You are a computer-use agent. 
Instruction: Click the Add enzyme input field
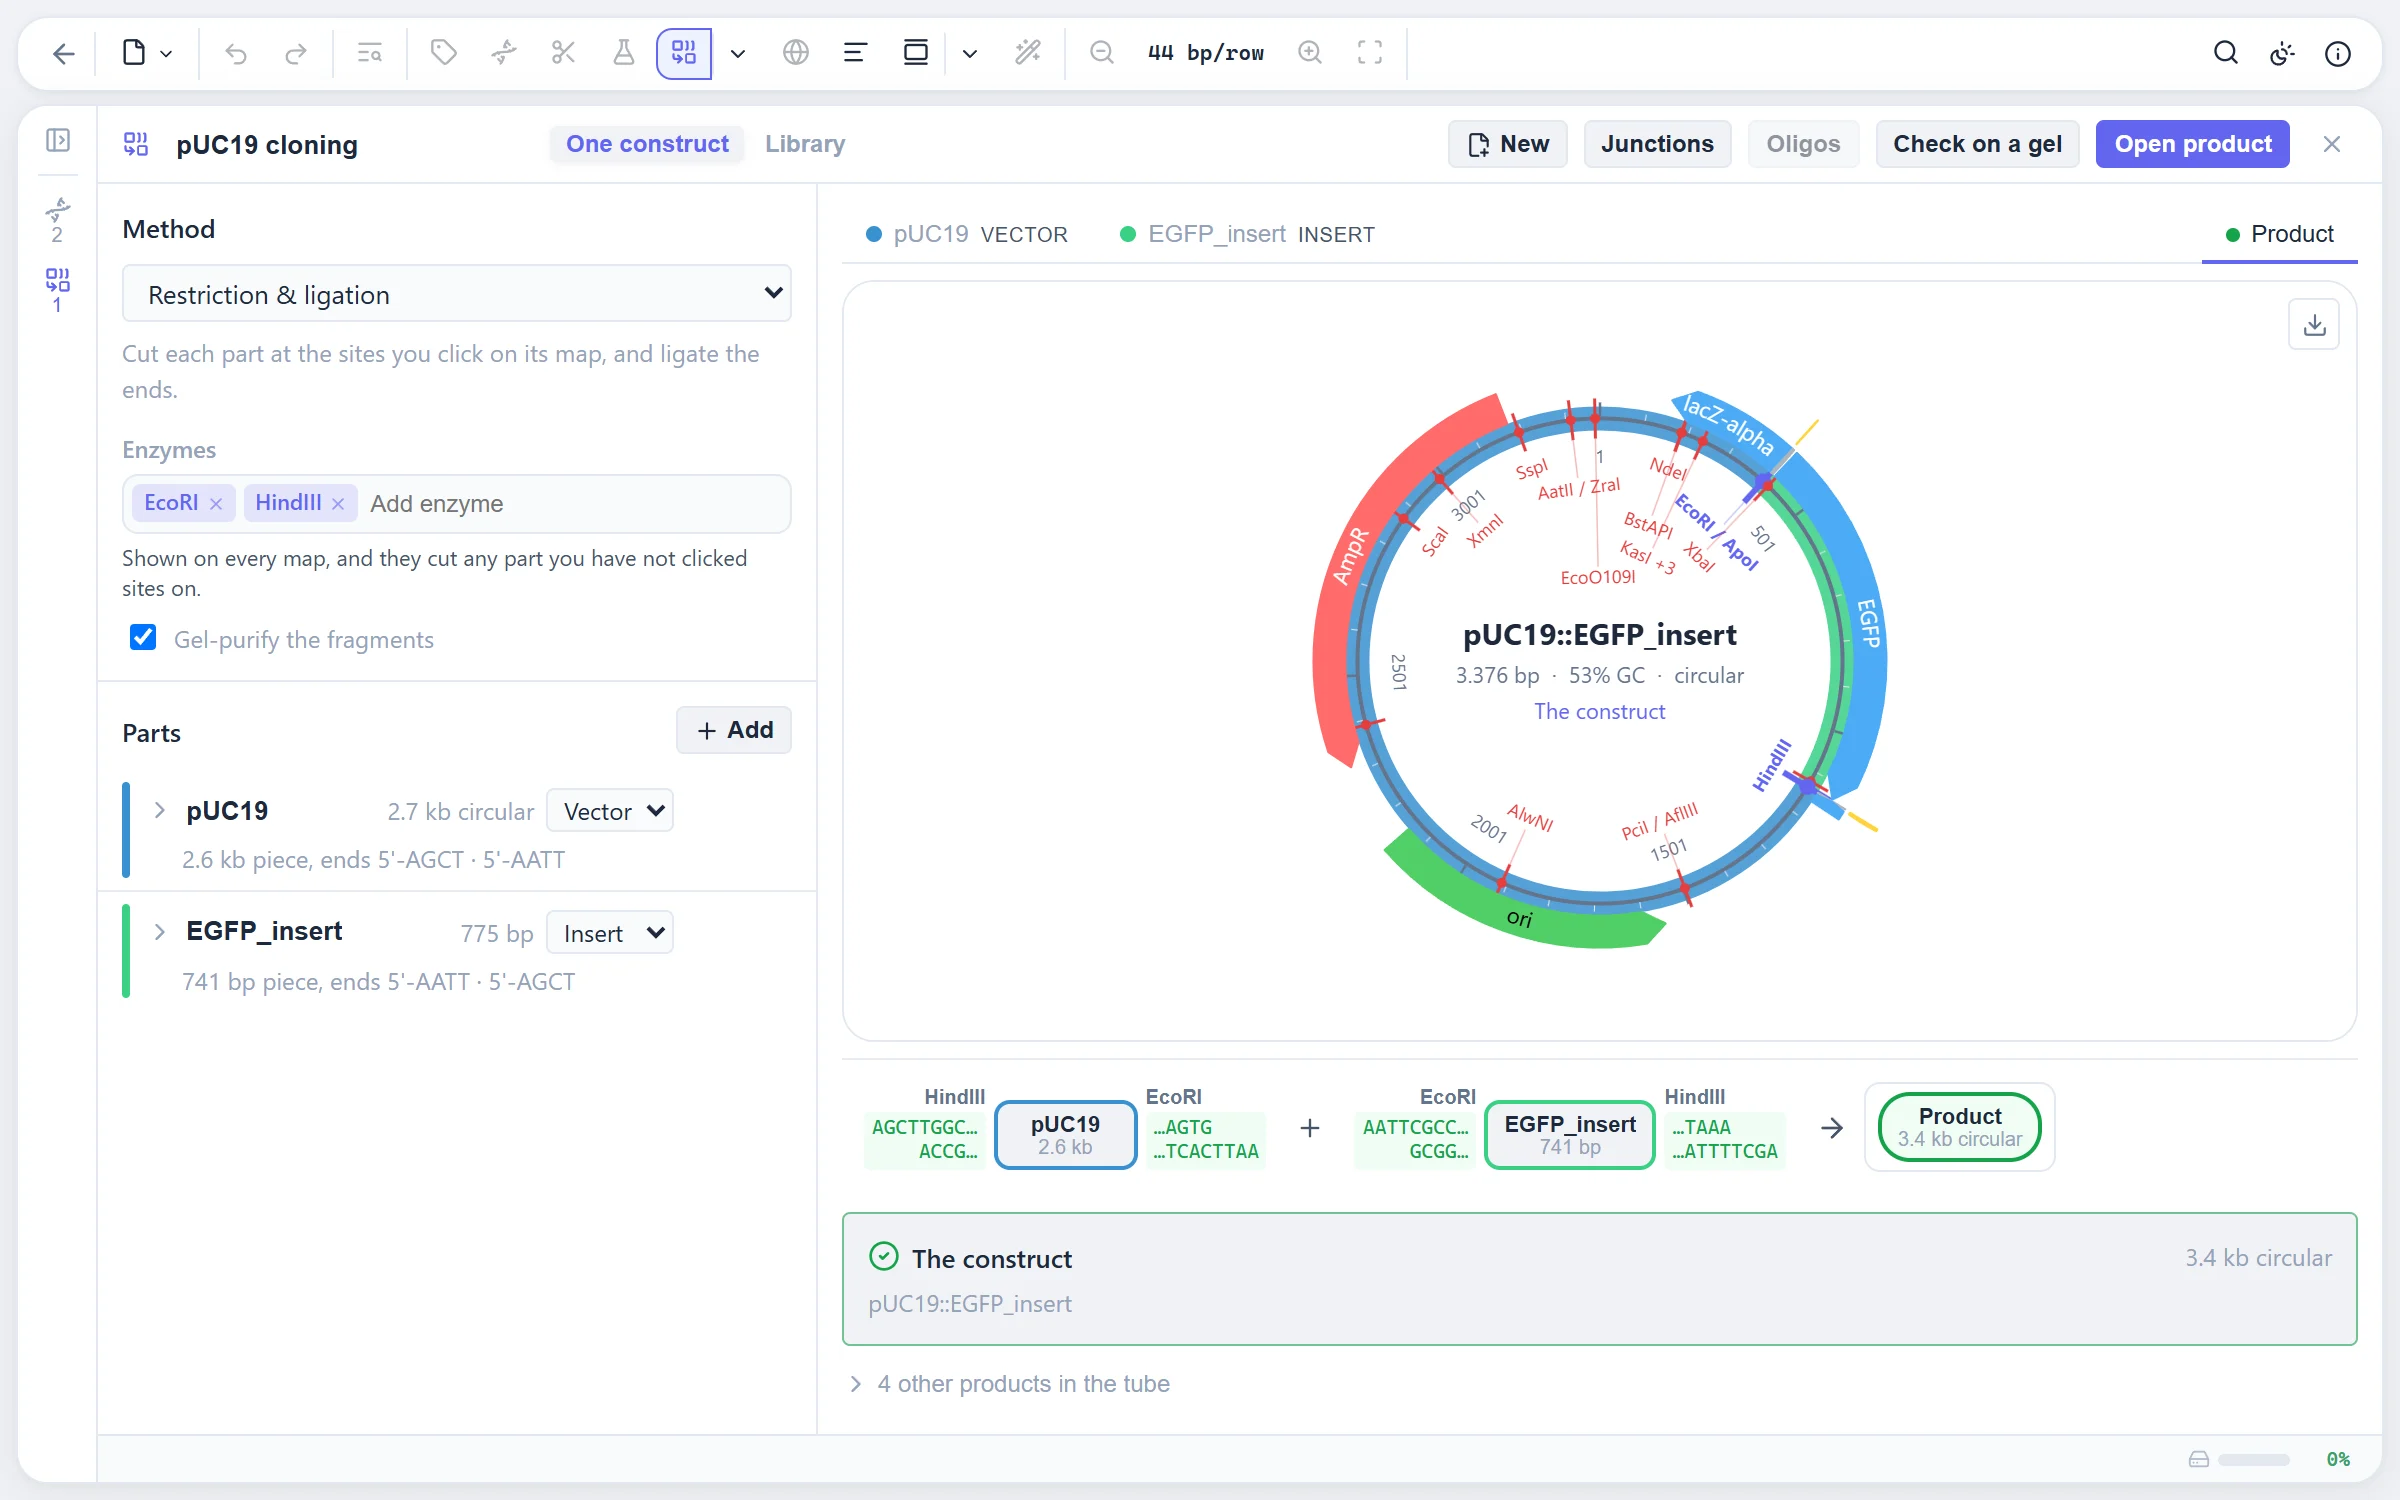point(575,504)
